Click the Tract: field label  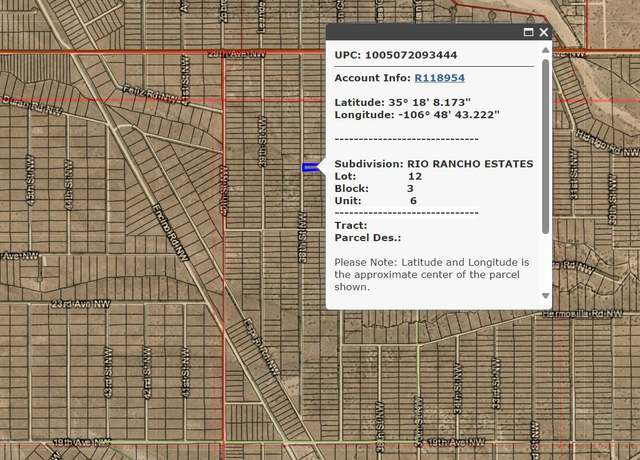pos(351,225)
